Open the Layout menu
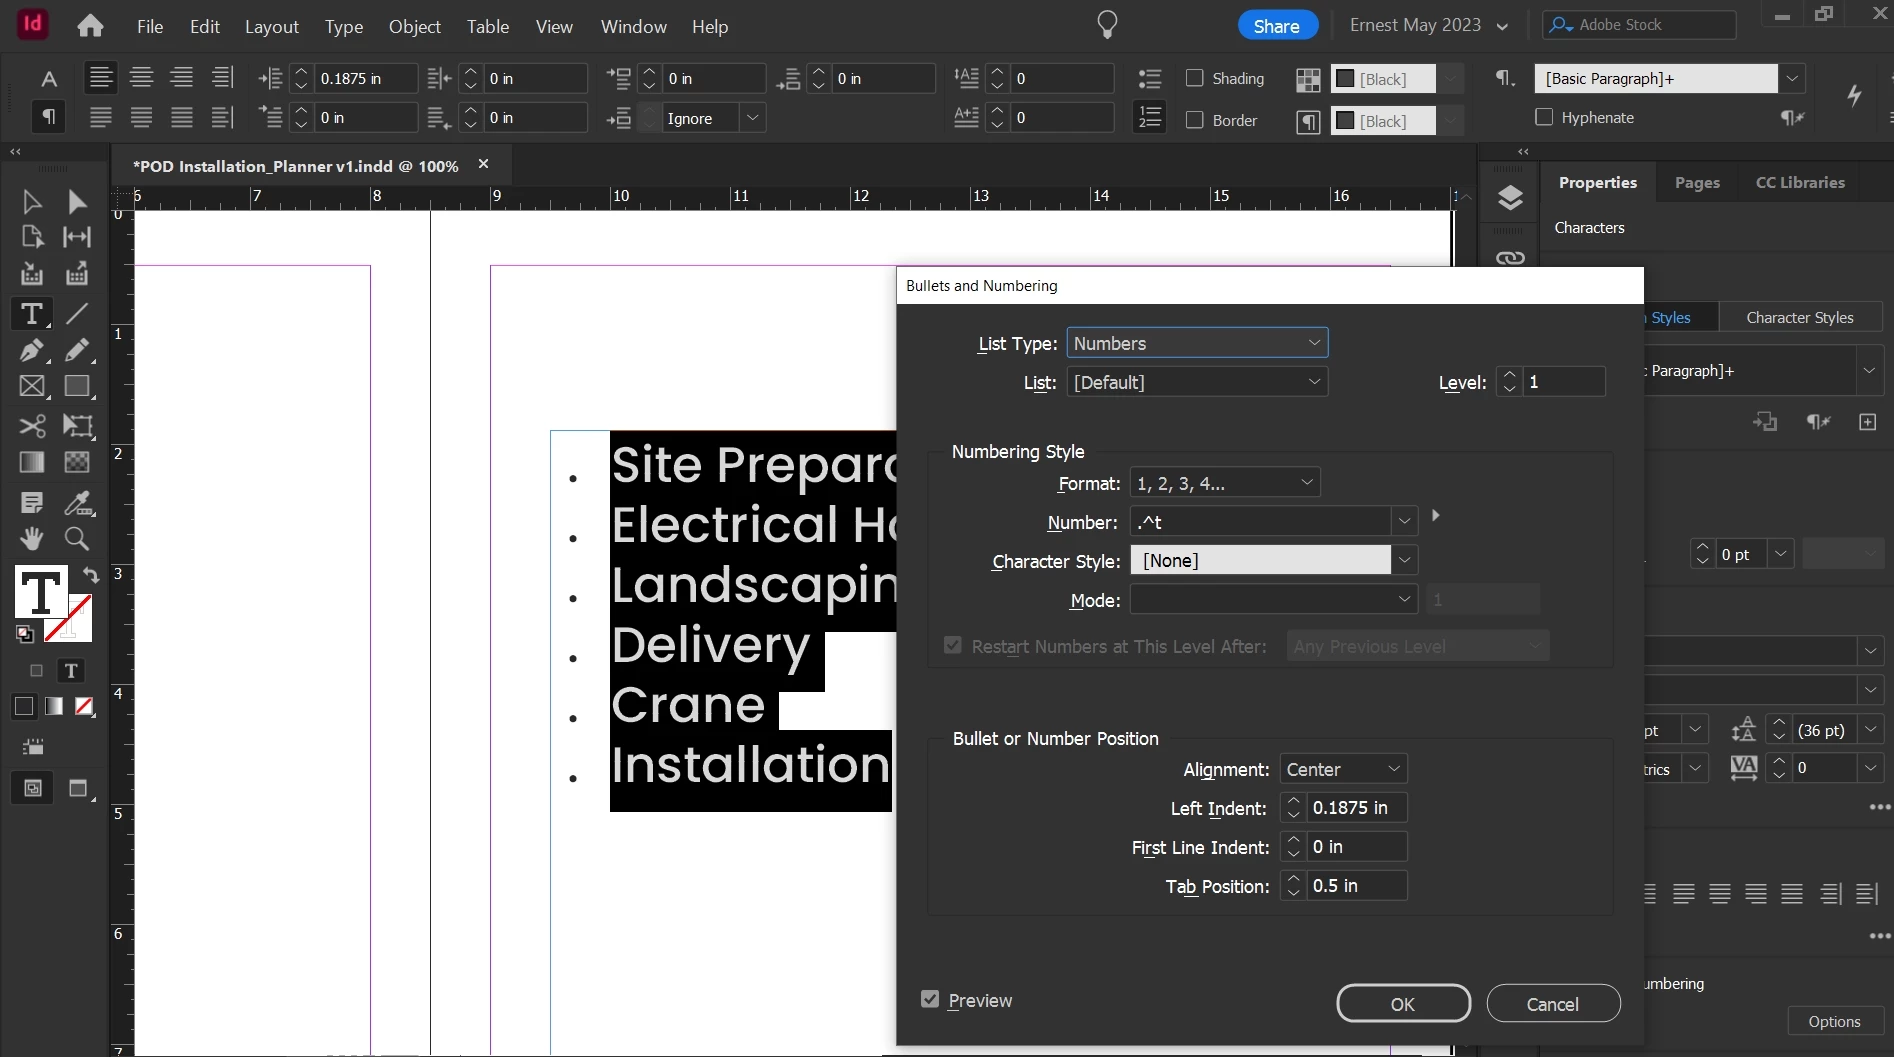 click(x=272, y=27)
